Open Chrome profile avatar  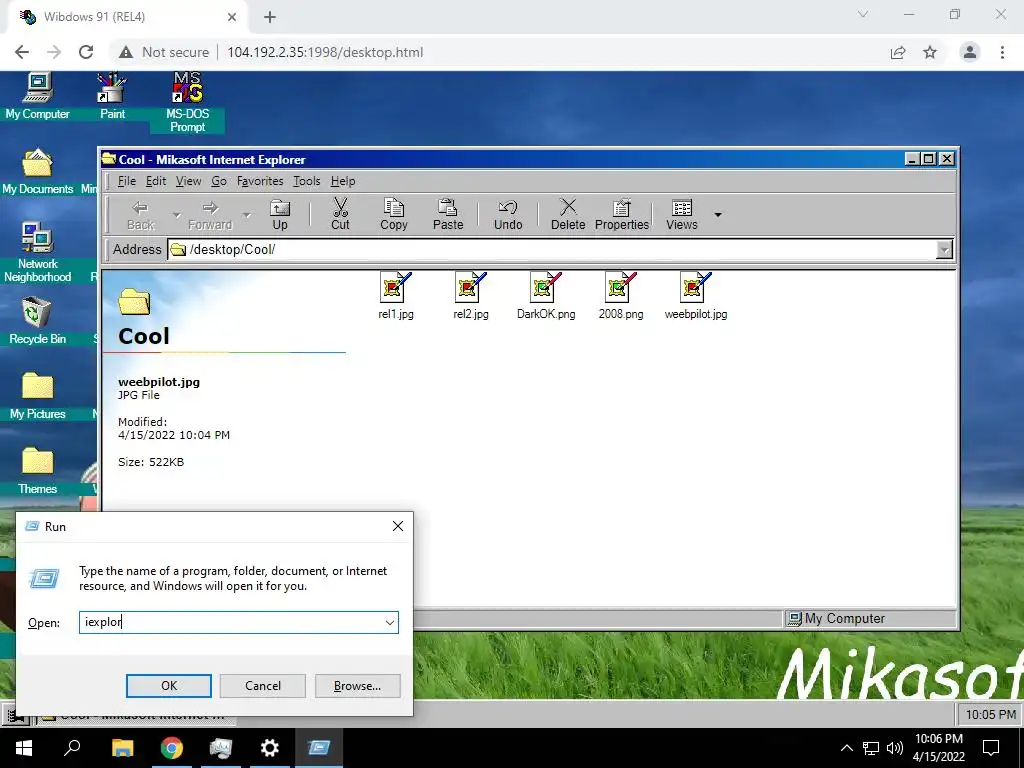point(970,52)
